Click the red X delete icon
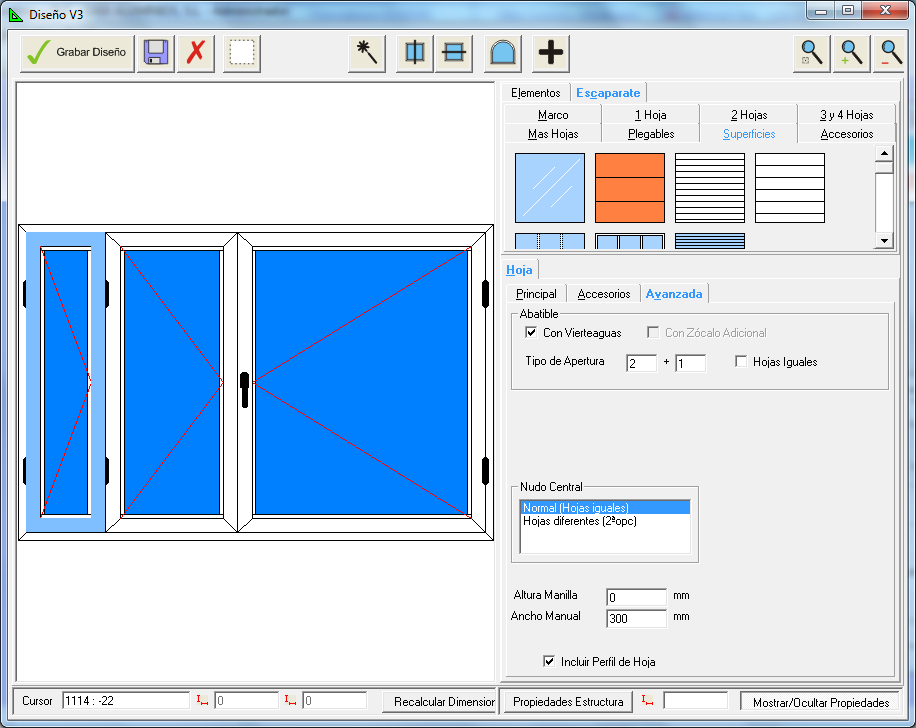This screenshot has width=916, height=728. (196, 53)
